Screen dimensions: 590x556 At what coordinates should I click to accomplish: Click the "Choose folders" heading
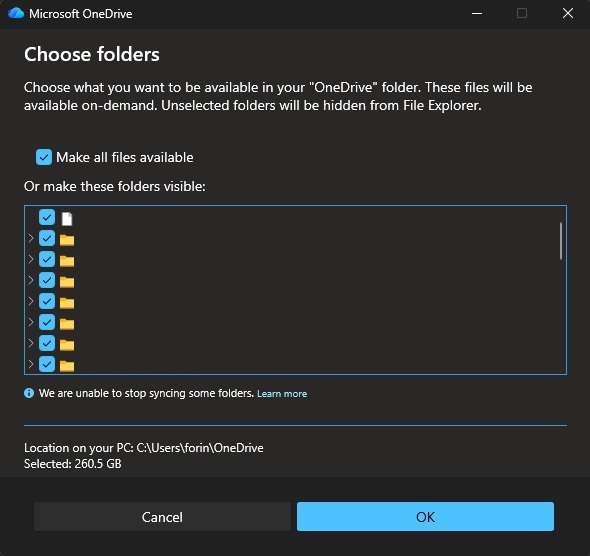tap(92, 54)
